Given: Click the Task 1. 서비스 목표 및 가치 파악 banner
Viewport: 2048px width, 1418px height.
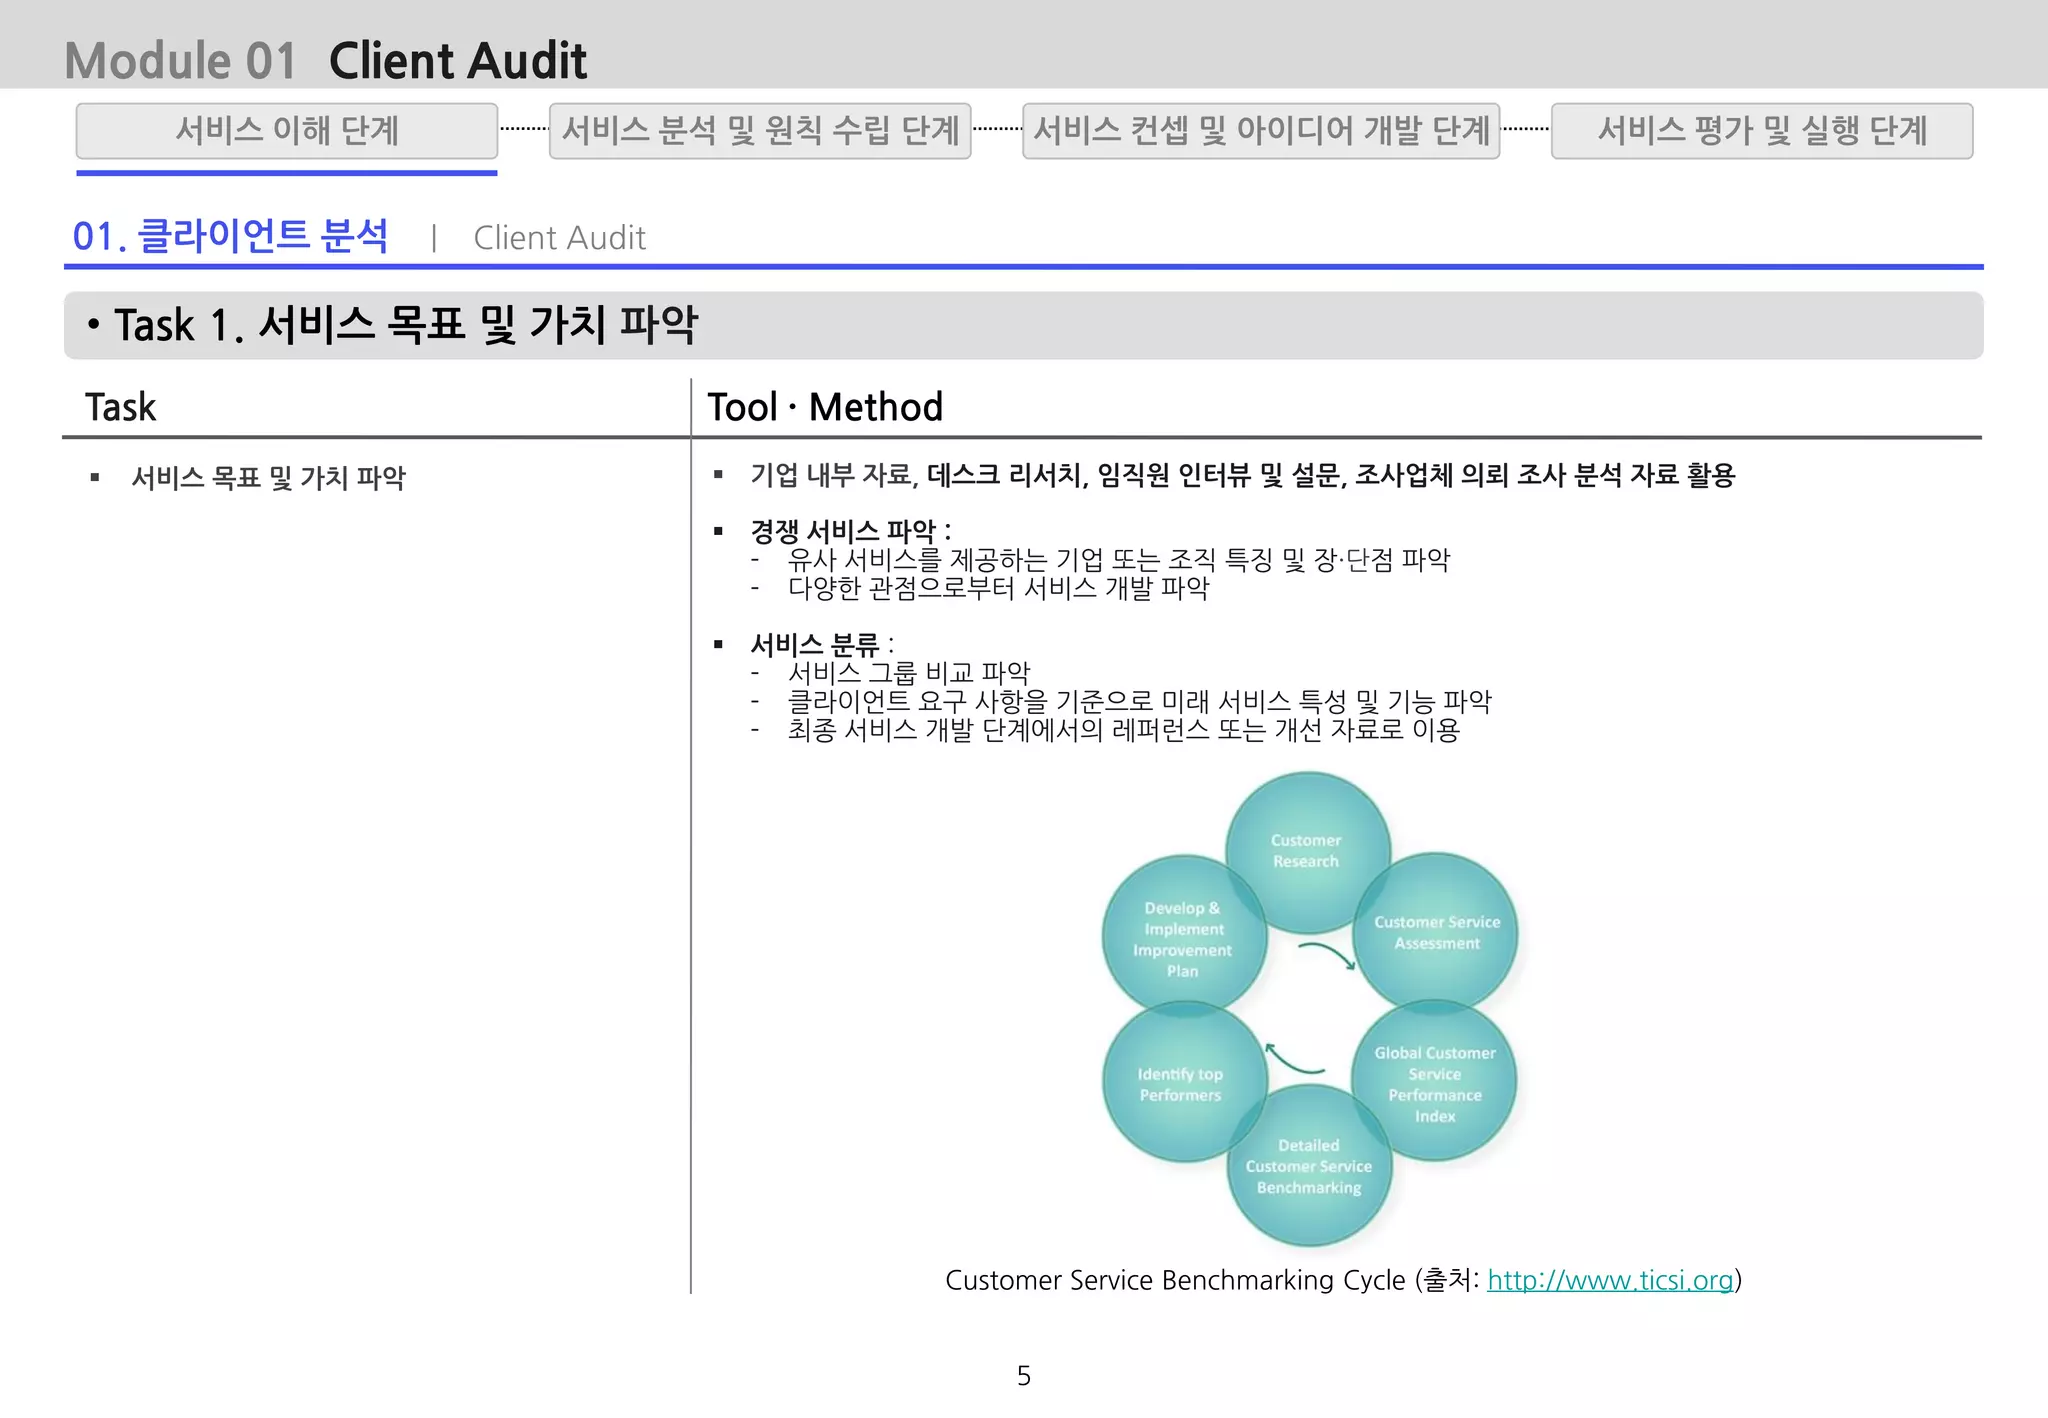Looking at the screenshot, I should pos(1023,325).
